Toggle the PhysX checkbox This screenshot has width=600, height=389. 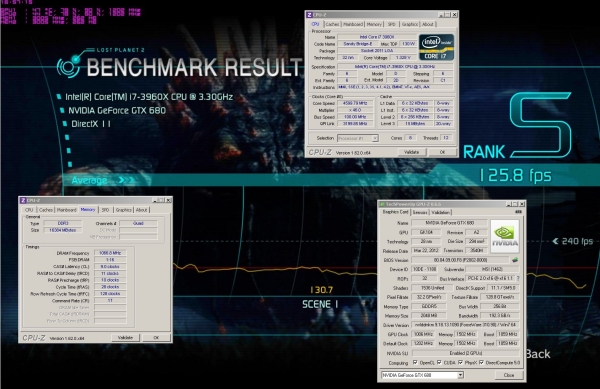460,363
